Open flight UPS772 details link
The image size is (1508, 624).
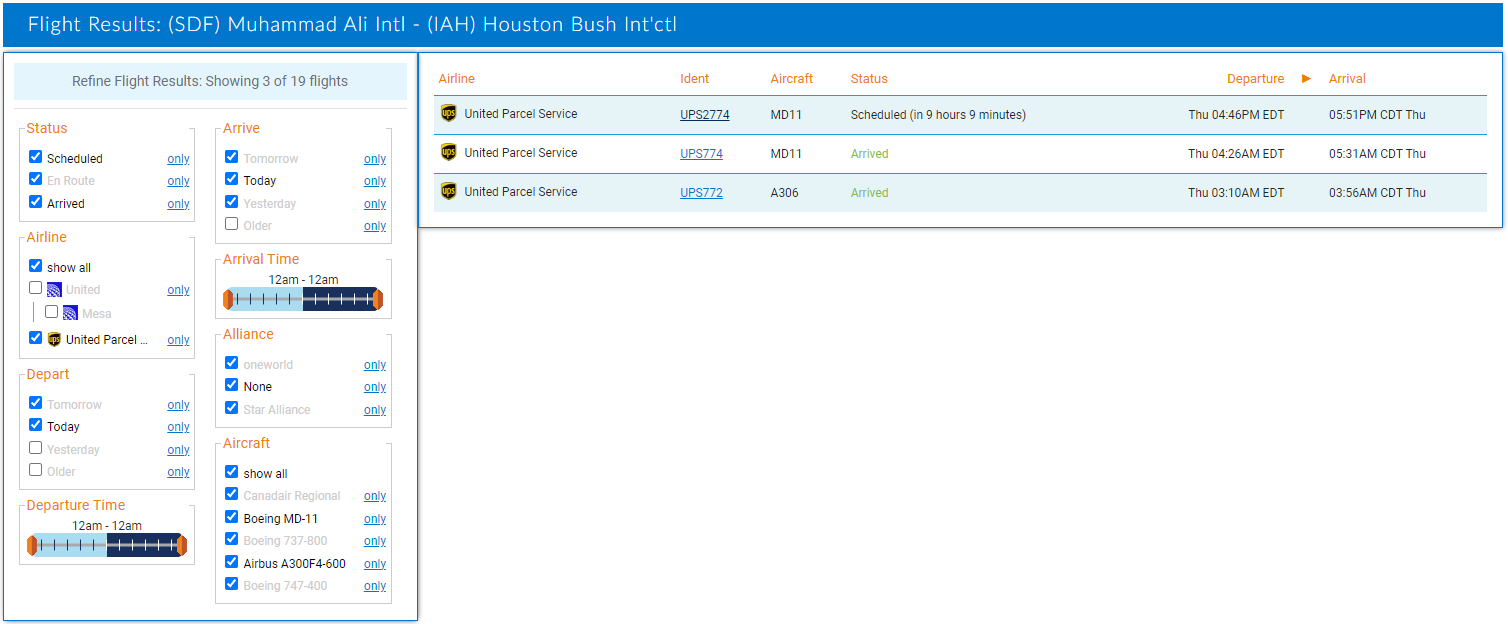tap(701, 193)
